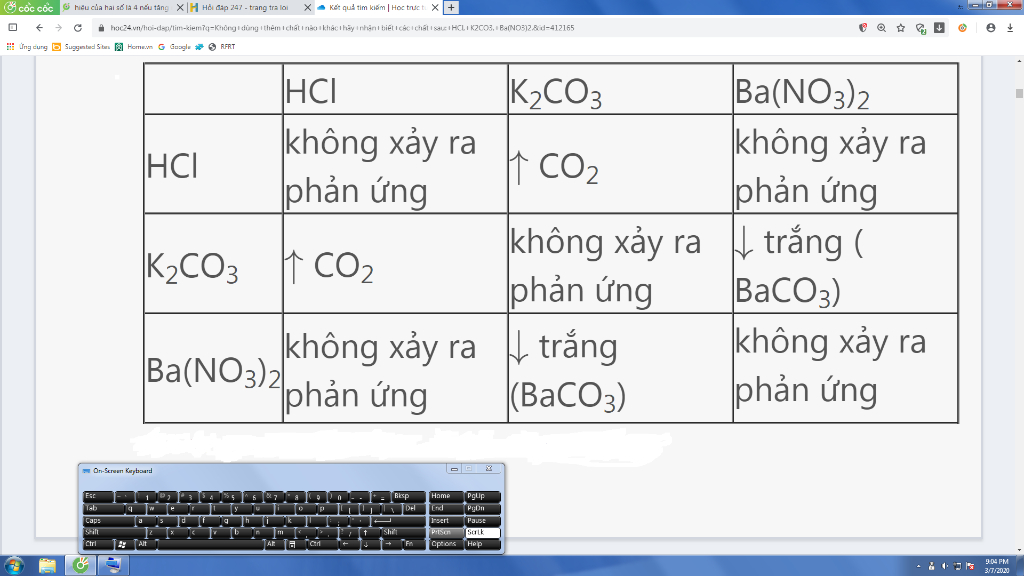
Task: Open the downloads arrow icon at toolbar end
Action: click(x=1010, y=28)
